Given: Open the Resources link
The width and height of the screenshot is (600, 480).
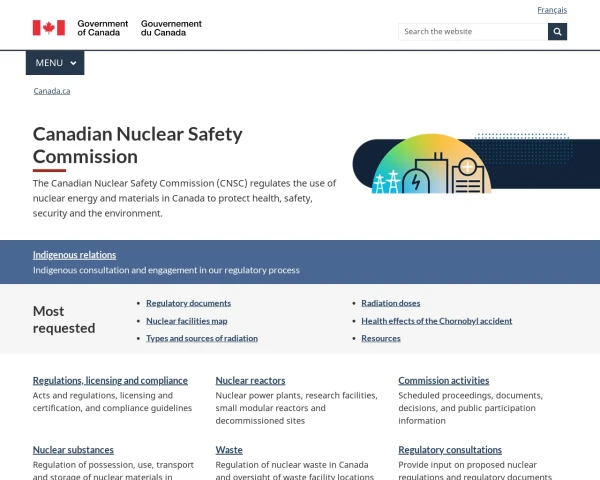Looking at the screenshot, I should tap(381, 338).
